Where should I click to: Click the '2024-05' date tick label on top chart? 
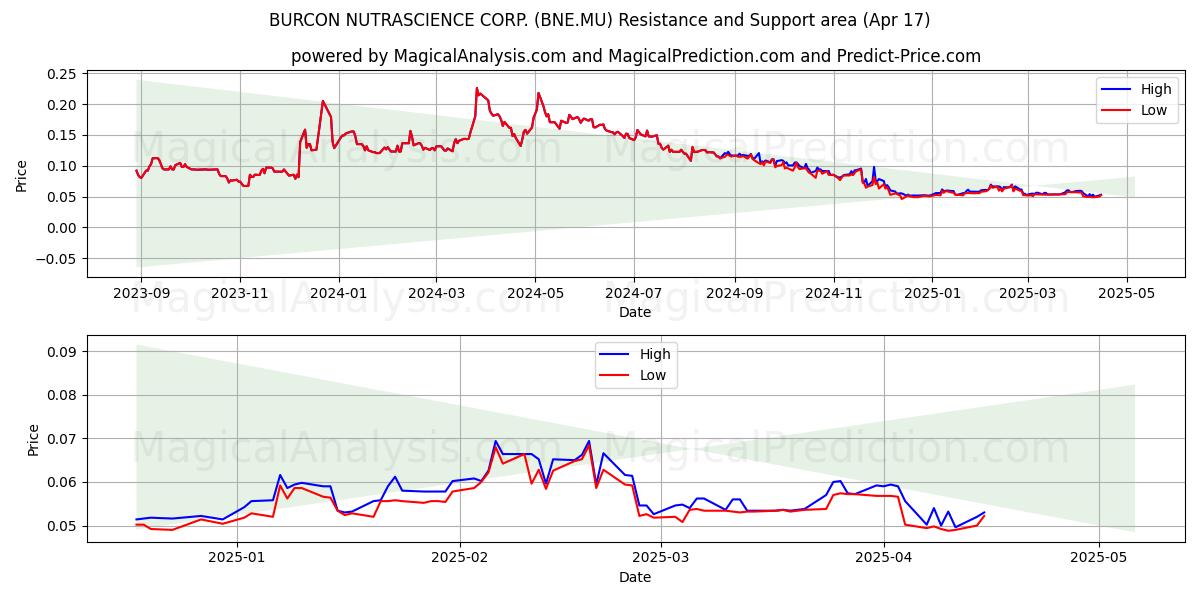[535, 294]
